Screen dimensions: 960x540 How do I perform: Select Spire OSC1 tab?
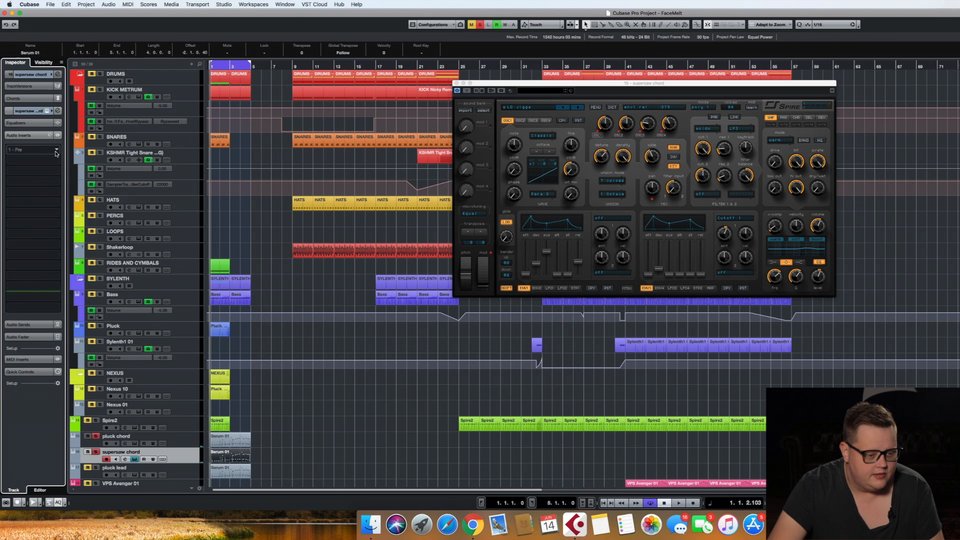click(507, 121)
